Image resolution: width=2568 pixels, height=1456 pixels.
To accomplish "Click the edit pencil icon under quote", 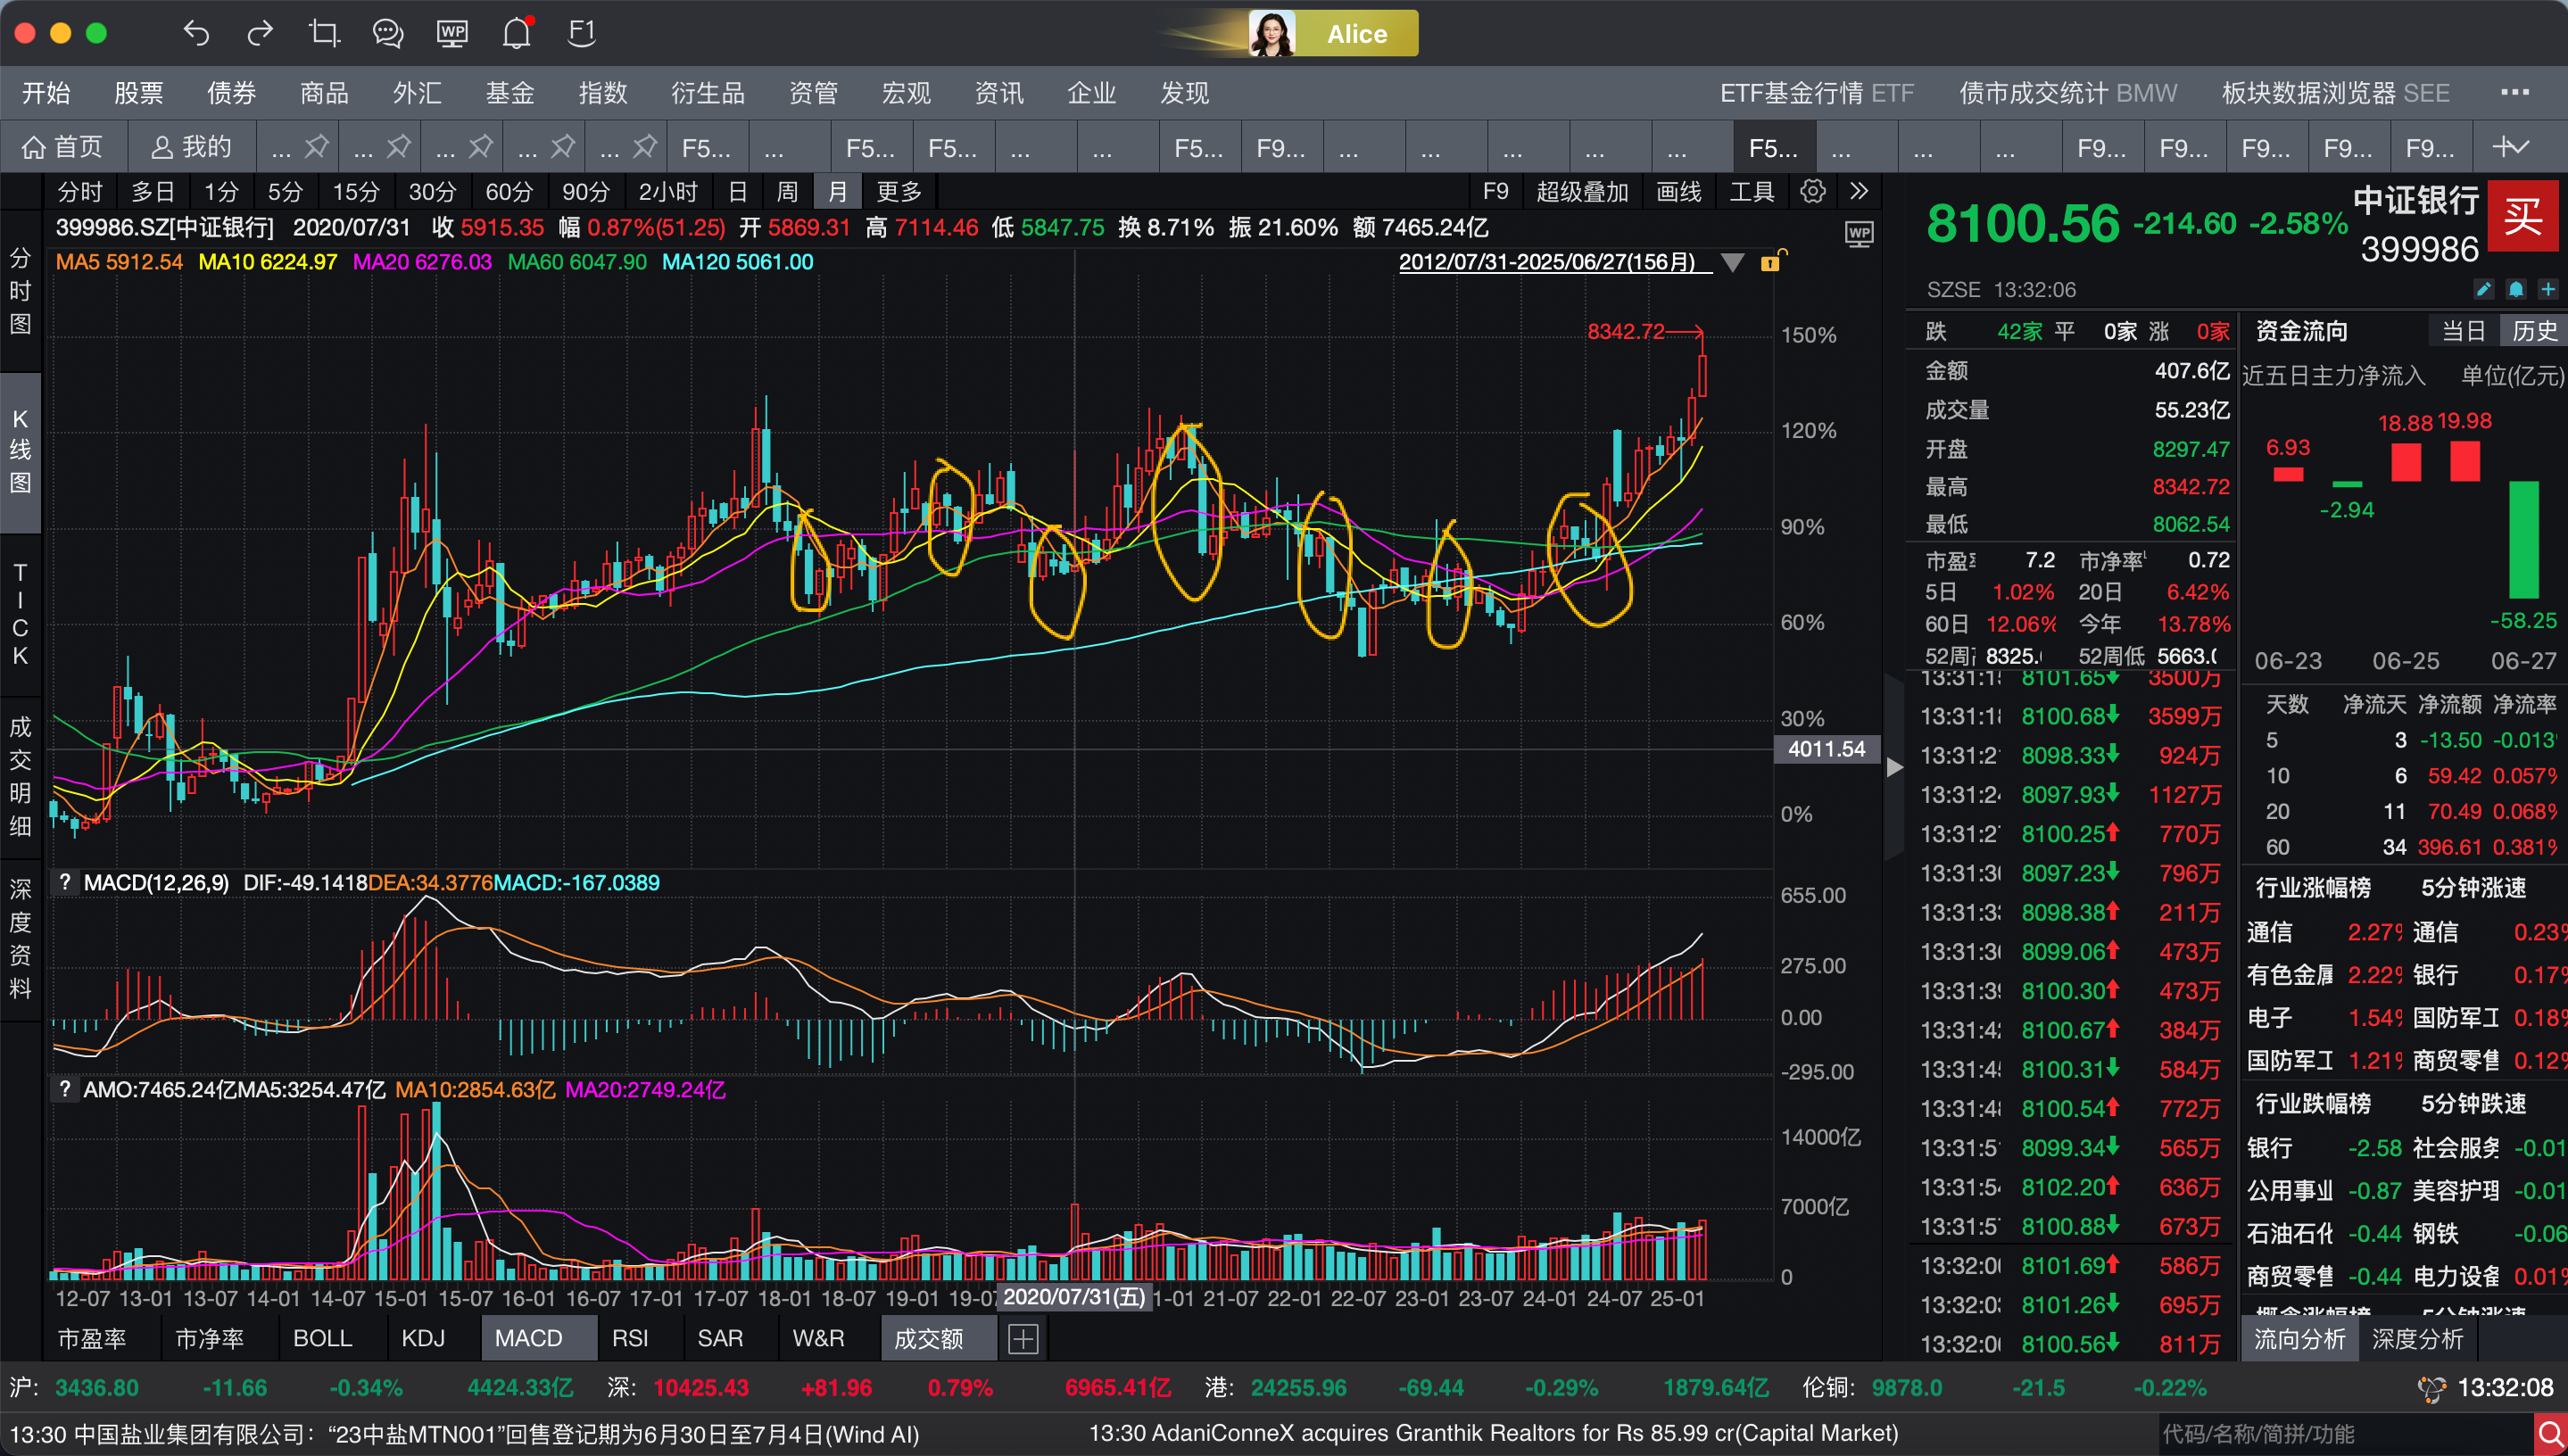I will (2483, 289).
